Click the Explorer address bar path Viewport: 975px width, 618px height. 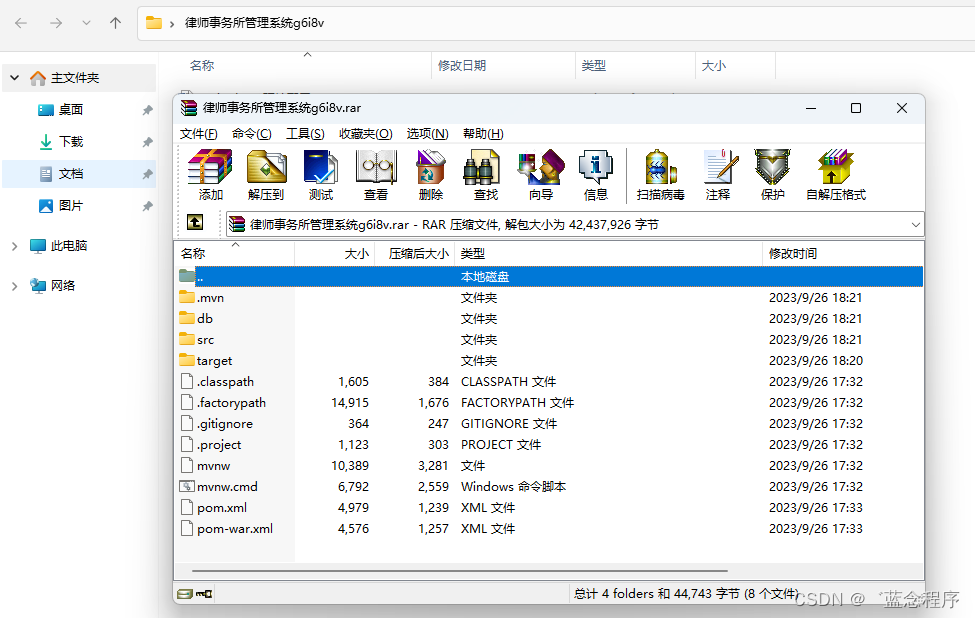[x=254, y=23]
